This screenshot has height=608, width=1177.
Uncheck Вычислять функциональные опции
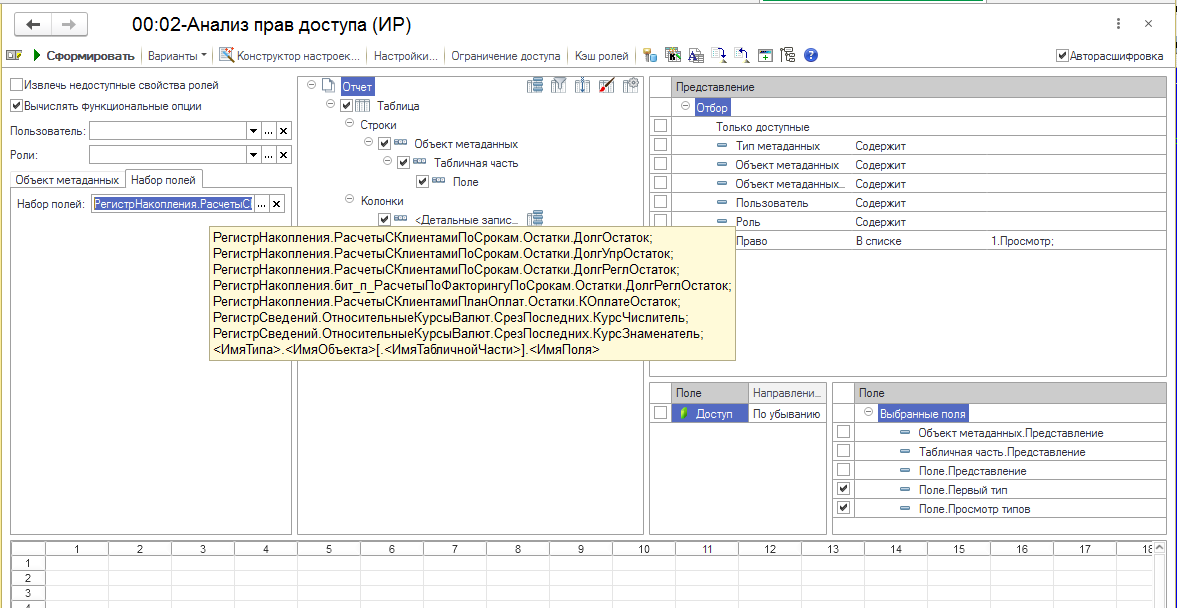[x=17, y=106]
